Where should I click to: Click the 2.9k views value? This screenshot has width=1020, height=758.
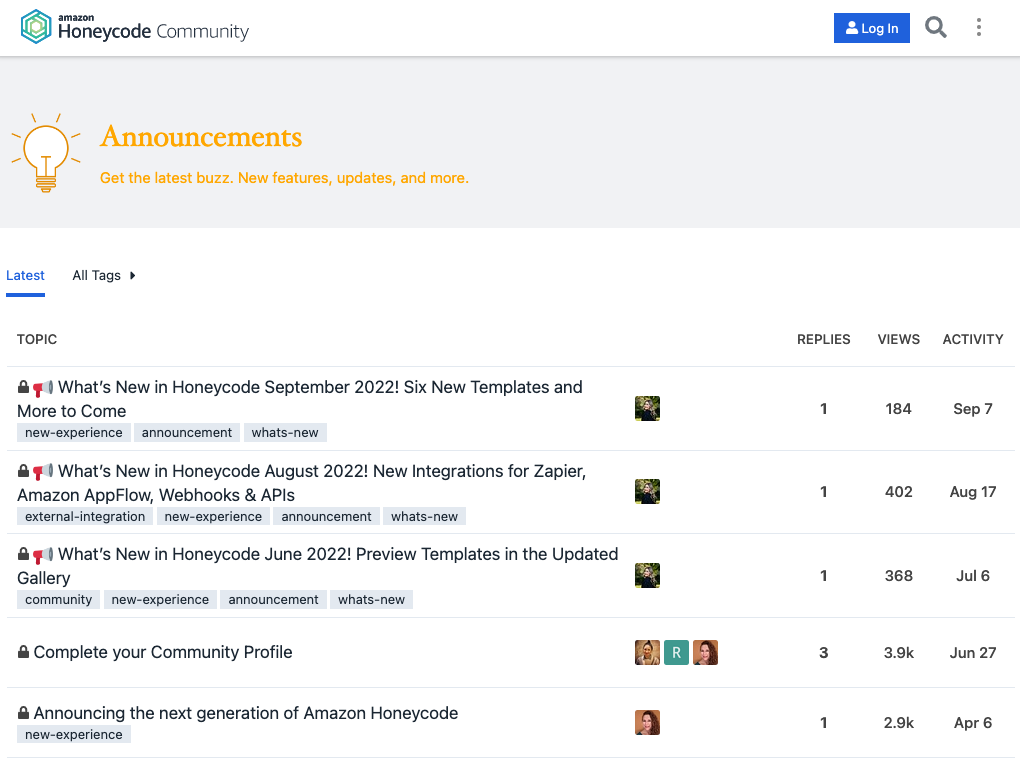[x=898, y=723]
